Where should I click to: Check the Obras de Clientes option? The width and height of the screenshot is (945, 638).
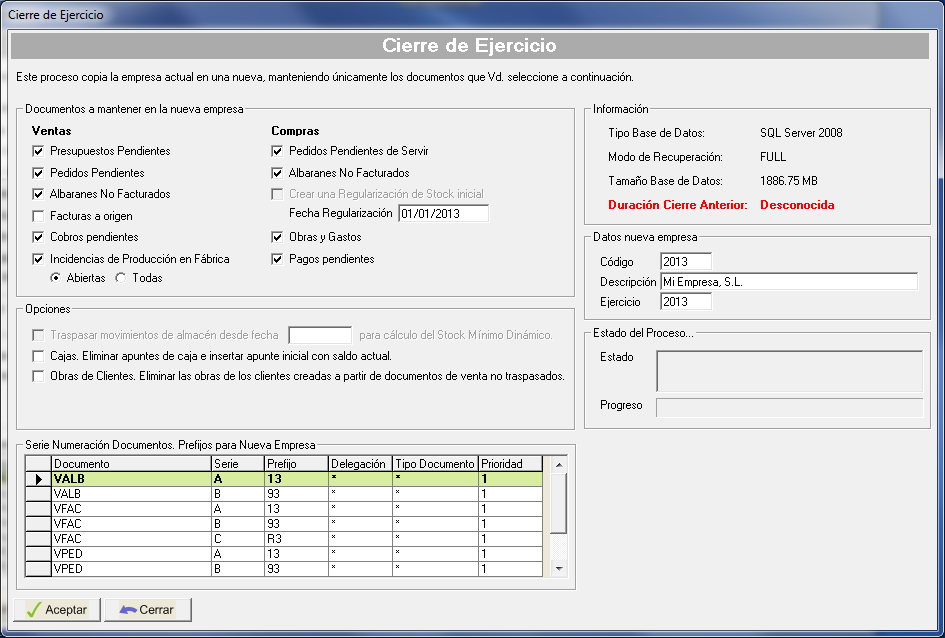pyautogui.click(x=39, y=377)
